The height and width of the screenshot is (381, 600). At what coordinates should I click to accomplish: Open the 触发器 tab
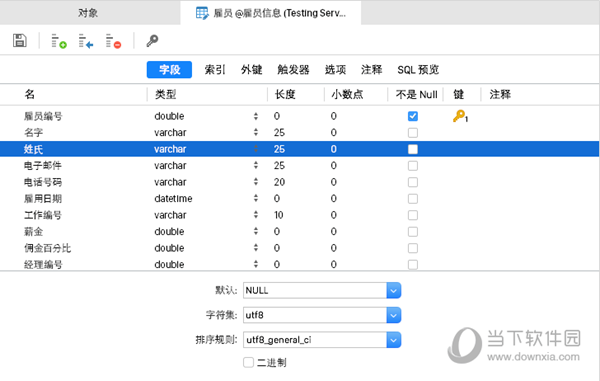coord(293,70)
